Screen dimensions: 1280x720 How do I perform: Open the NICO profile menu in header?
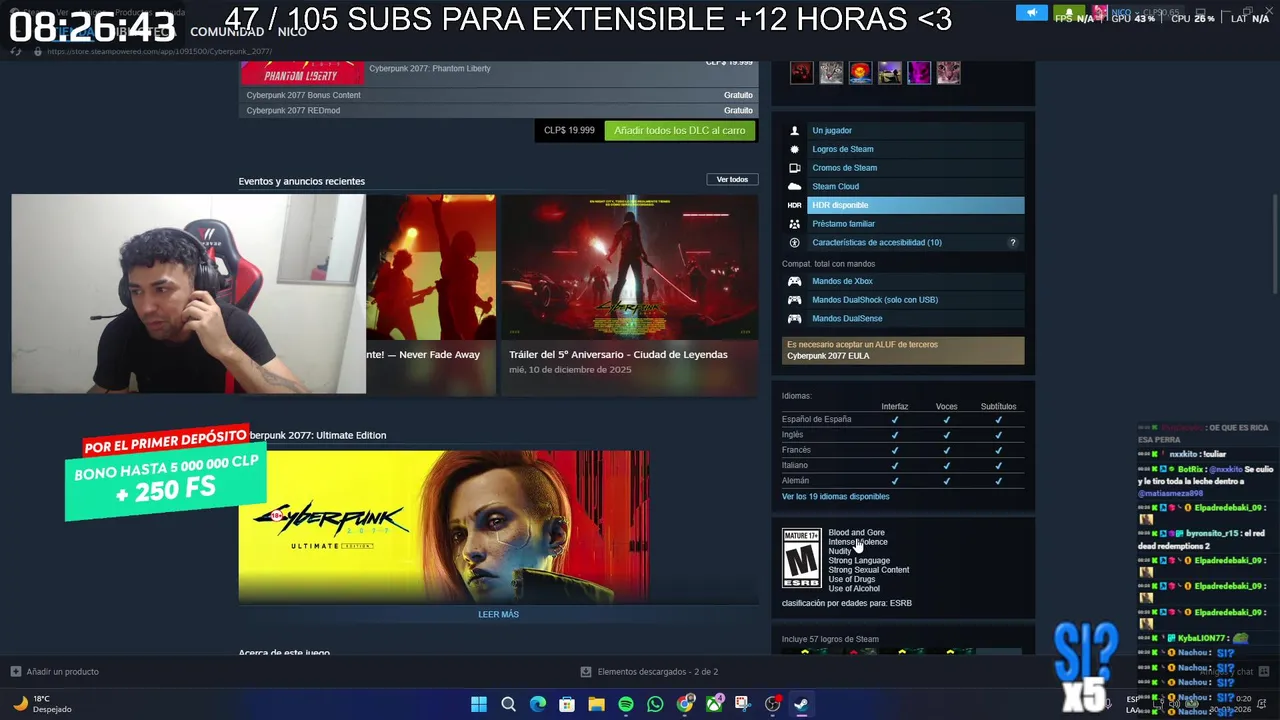tap(292, 32)
